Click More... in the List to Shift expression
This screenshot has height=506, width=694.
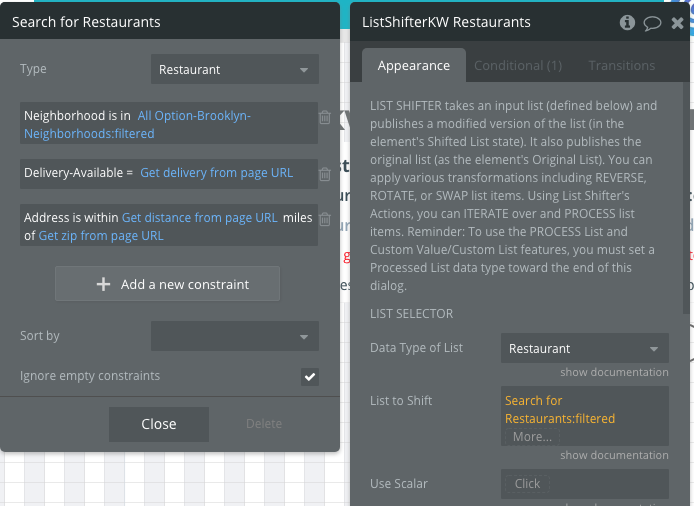click(x=532, y=436)
